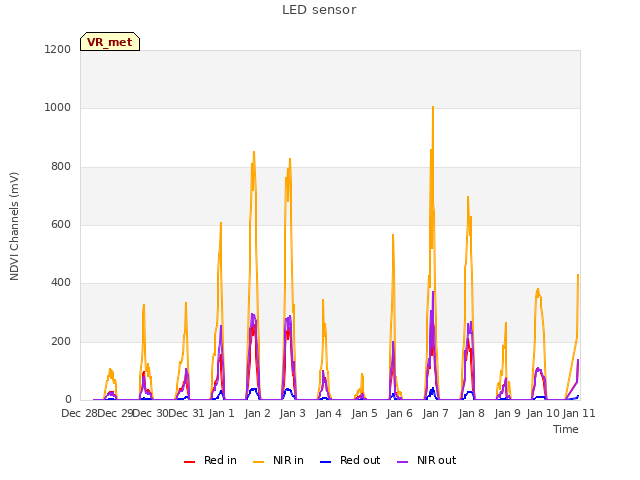
Task: Click the LED sensor chart title
Action: click(x=319, y=10)
